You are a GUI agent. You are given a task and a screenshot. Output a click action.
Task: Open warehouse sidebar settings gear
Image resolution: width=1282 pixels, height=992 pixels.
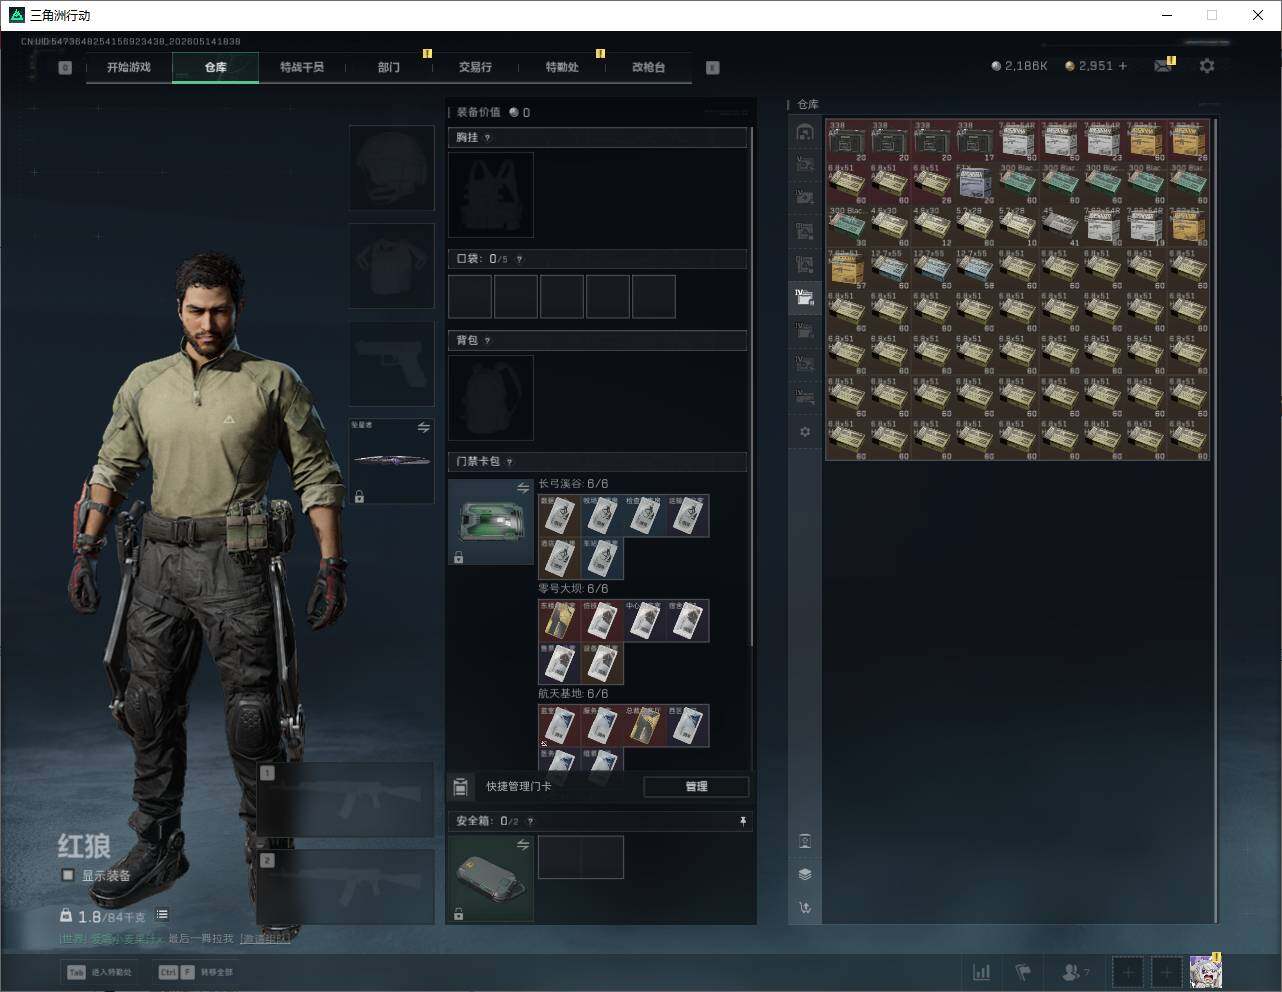coord(805,432)
